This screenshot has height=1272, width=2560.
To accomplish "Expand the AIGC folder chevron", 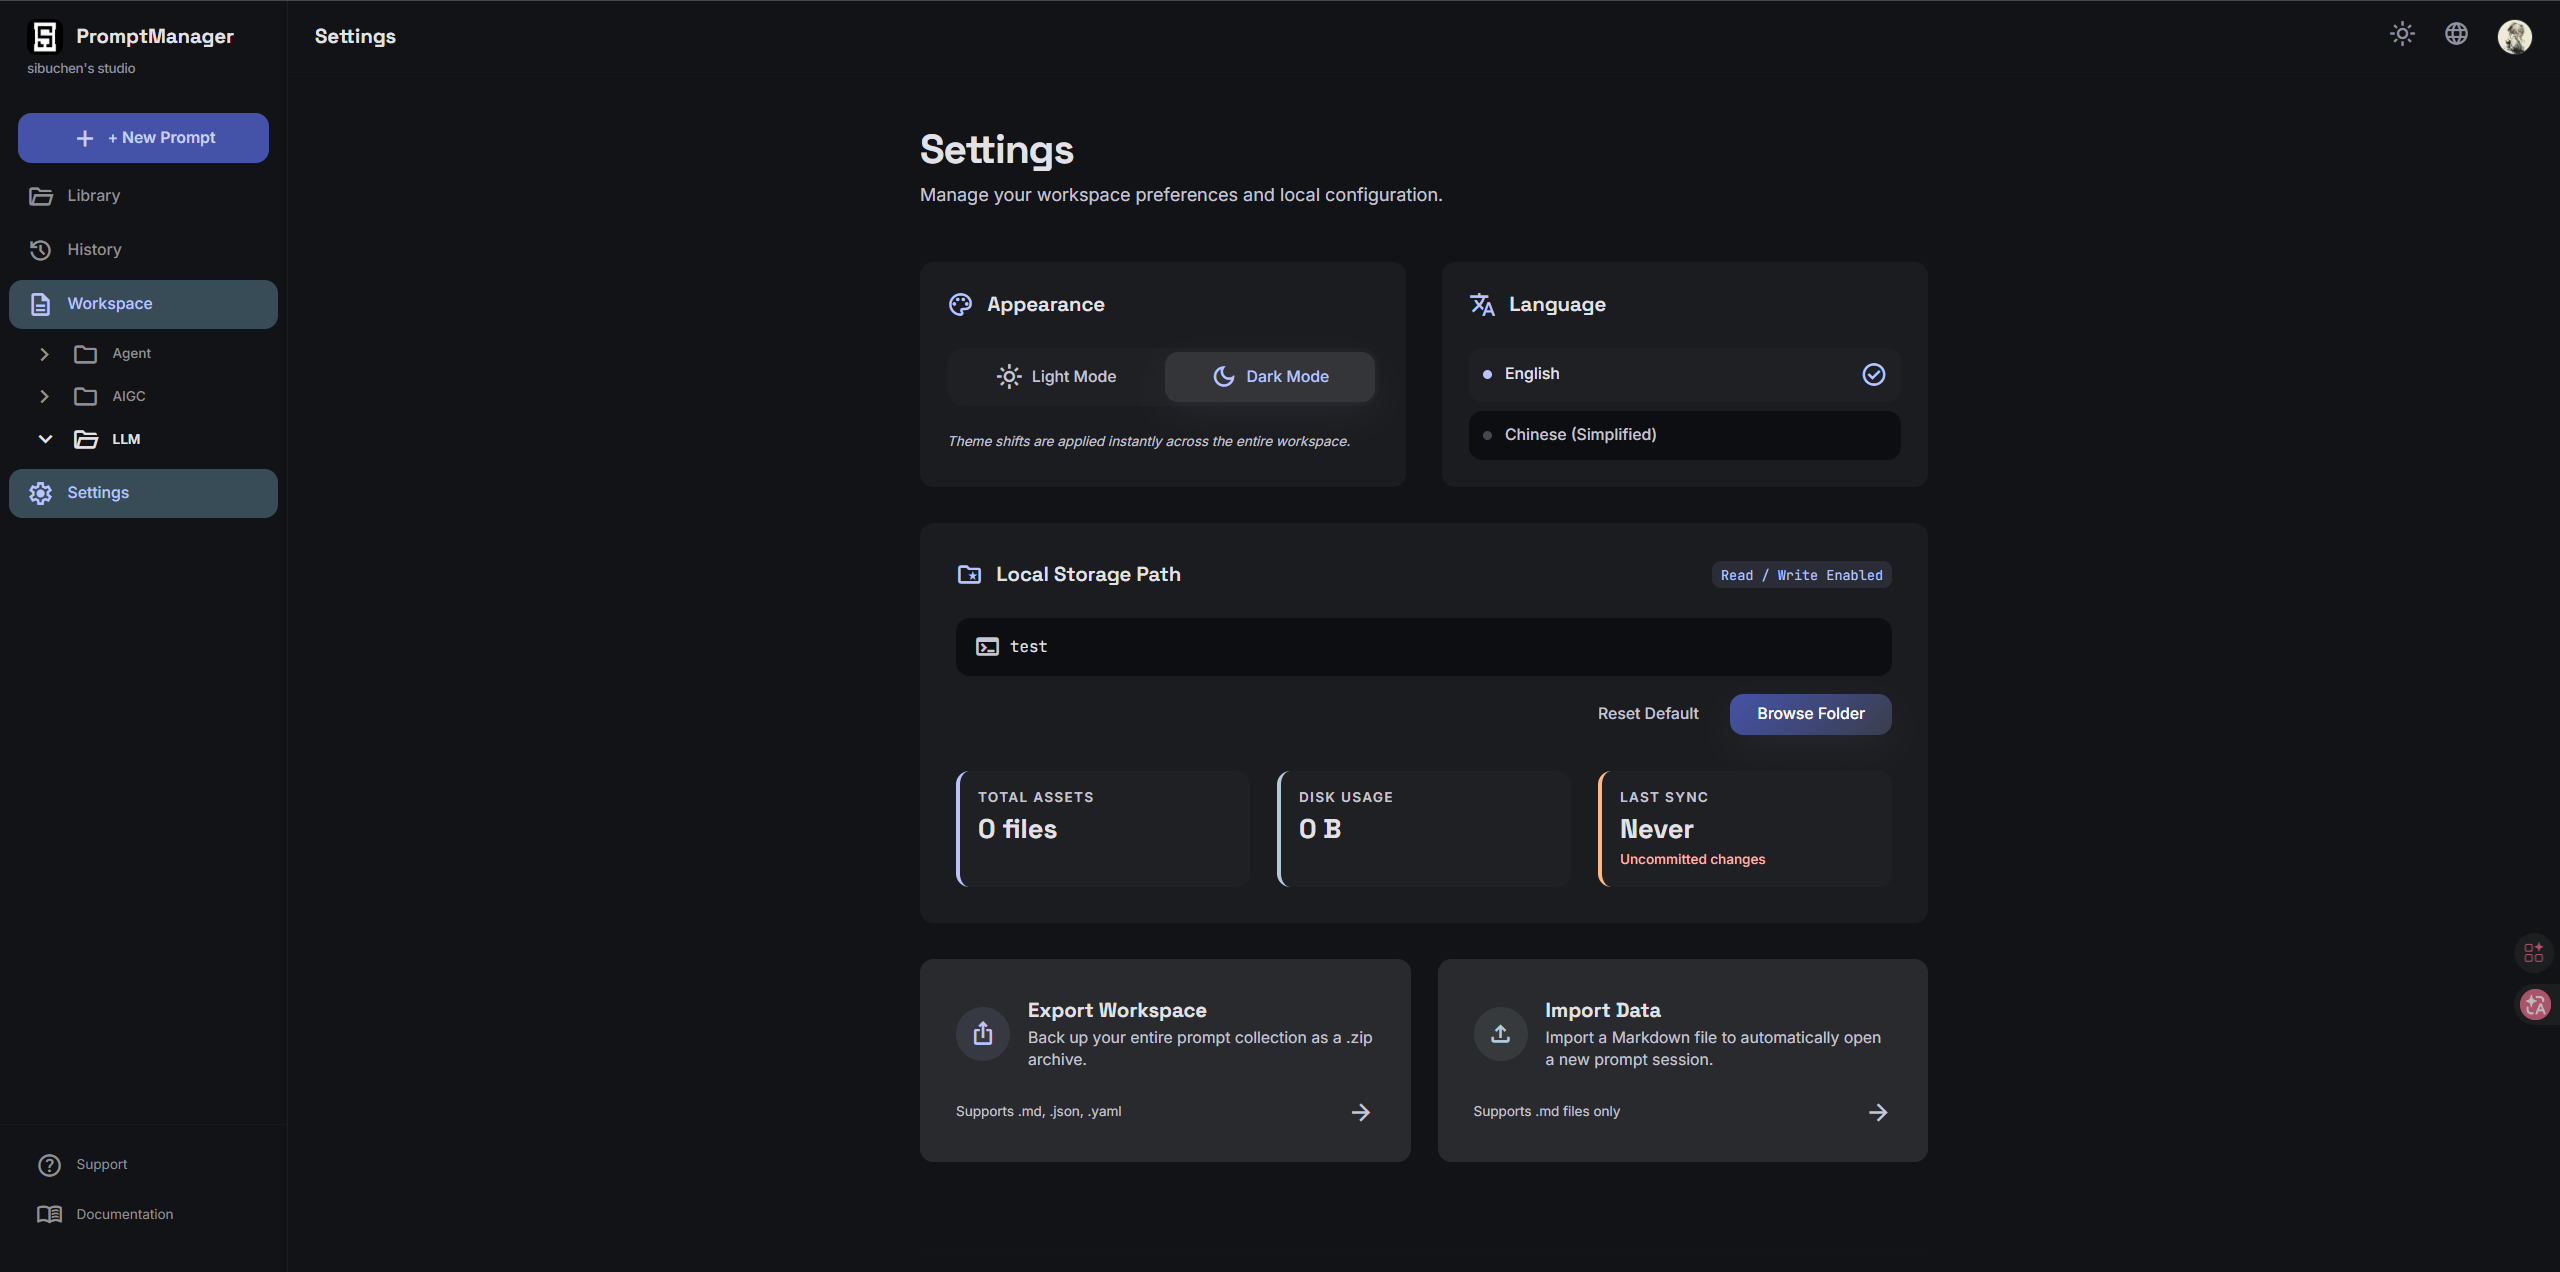I will pos(44,397).
